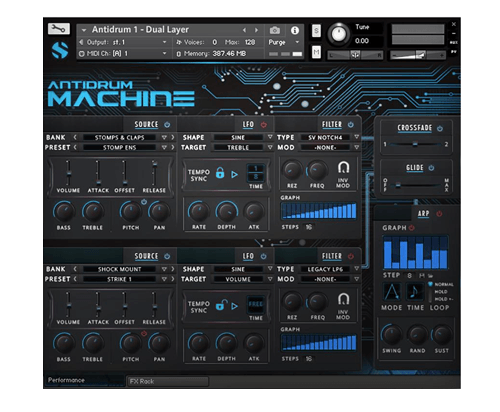Toggle top layer Source power button
Viewport: 500px width, 412px height.
[167, 125]
